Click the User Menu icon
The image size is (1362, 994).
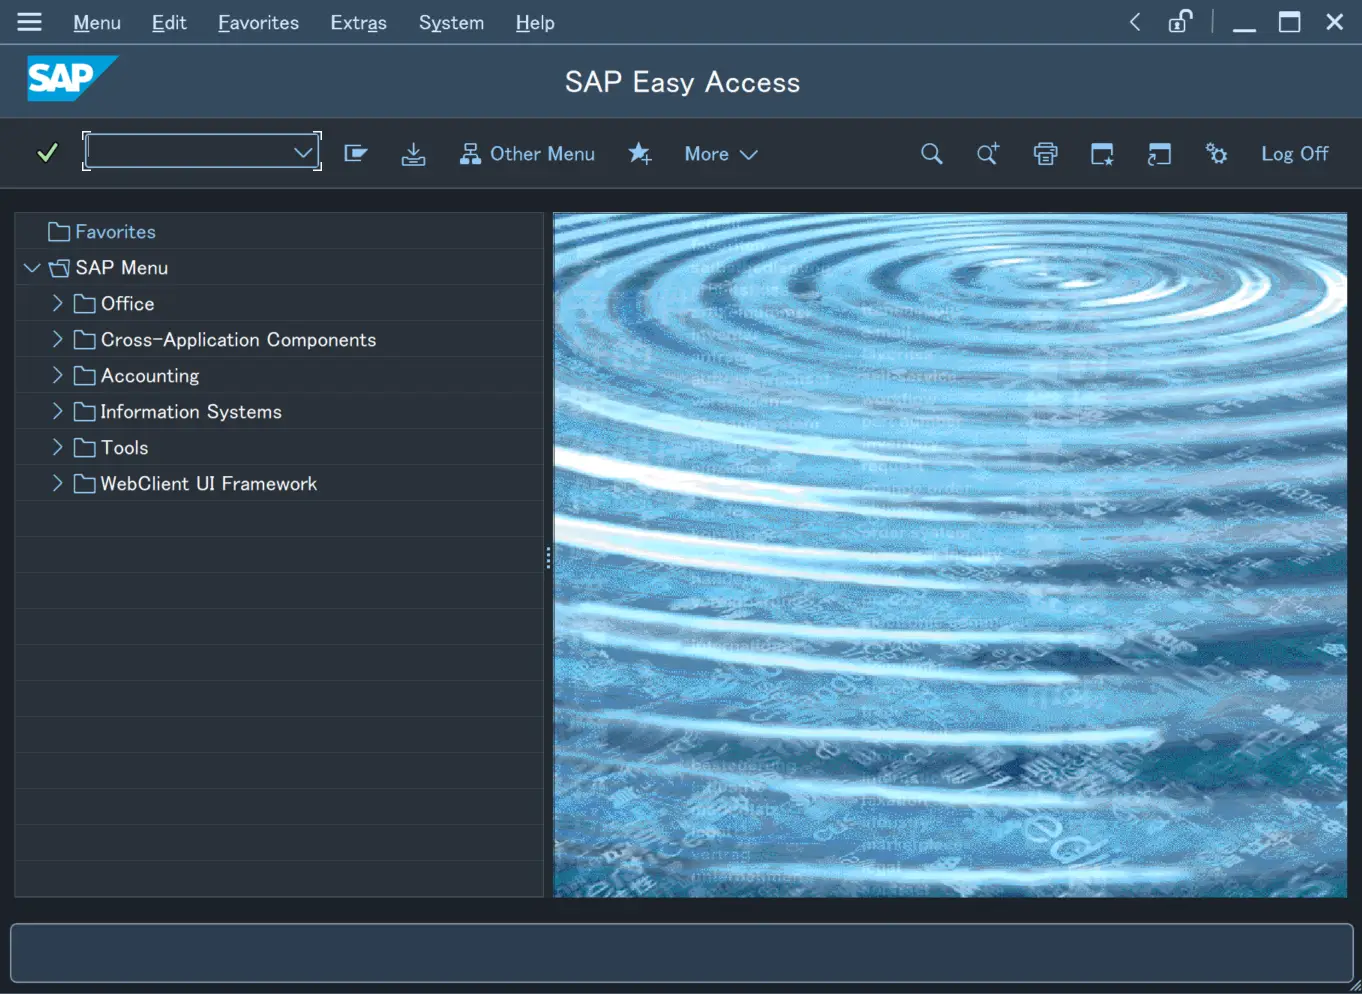[356, 153]
